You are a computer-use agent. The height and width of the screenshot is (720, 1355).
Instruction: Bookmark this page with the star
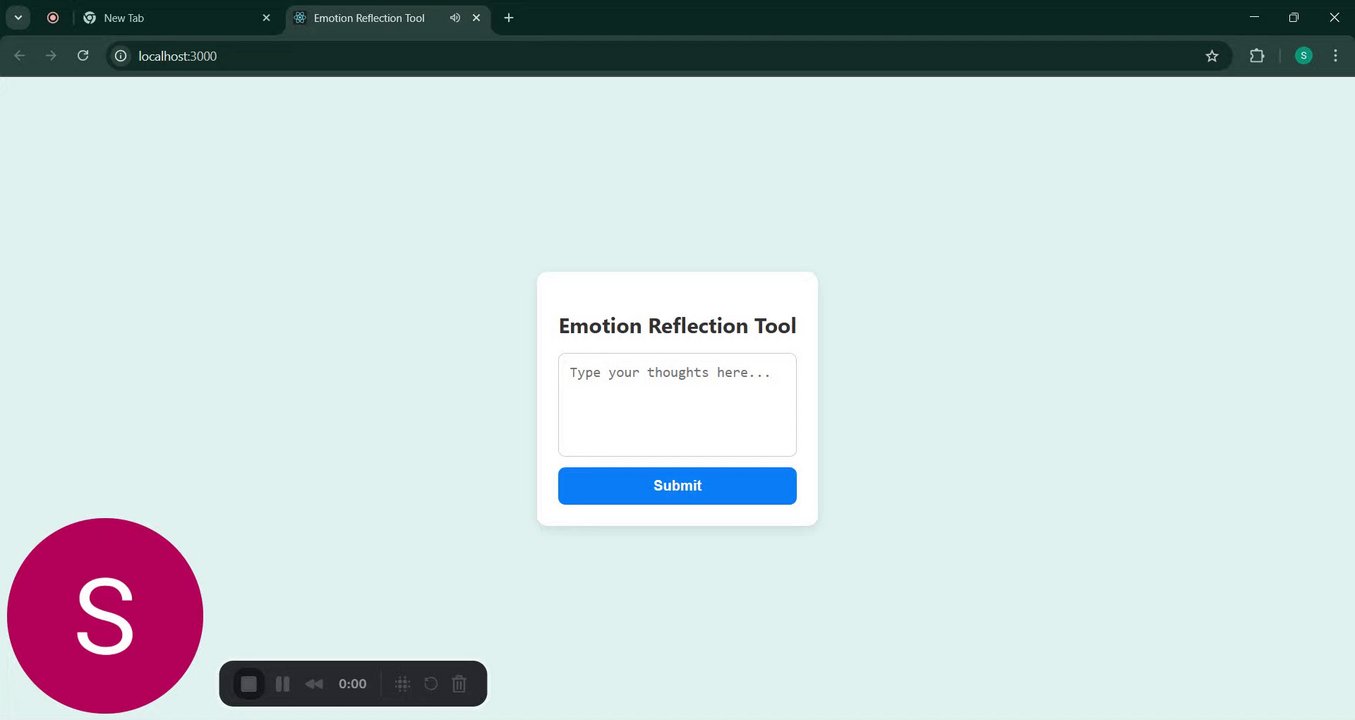(x=1212, y=56)
